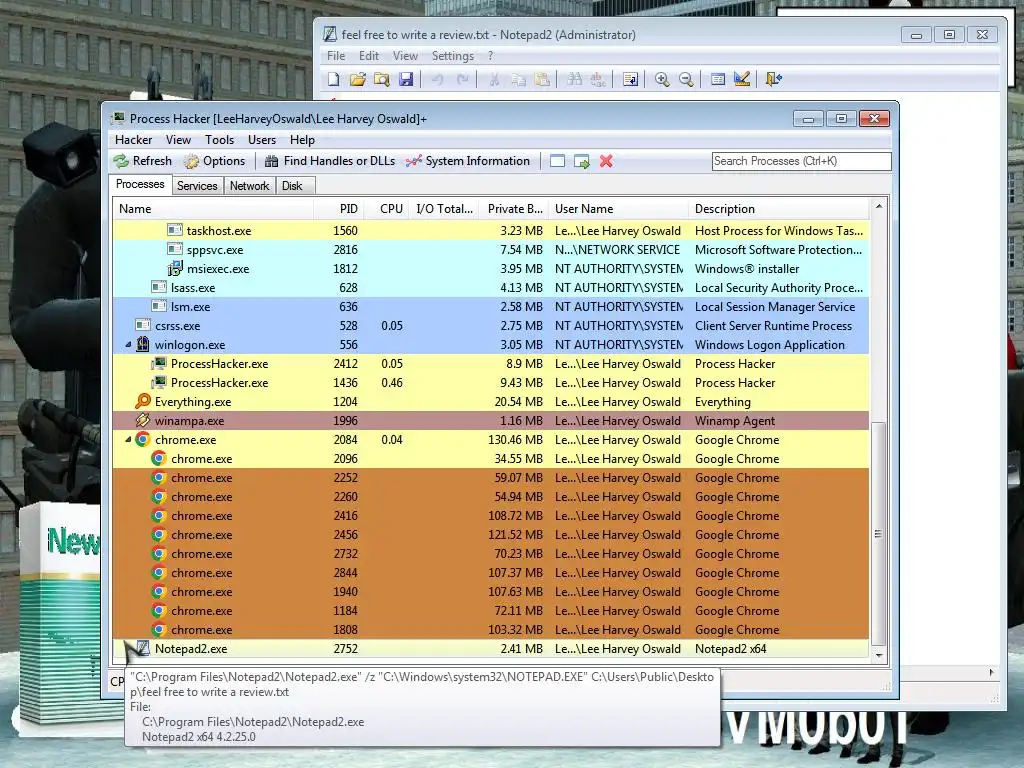Open the Tools menu
This screenshot has height=768, width=1024.
tap(219, 140)
